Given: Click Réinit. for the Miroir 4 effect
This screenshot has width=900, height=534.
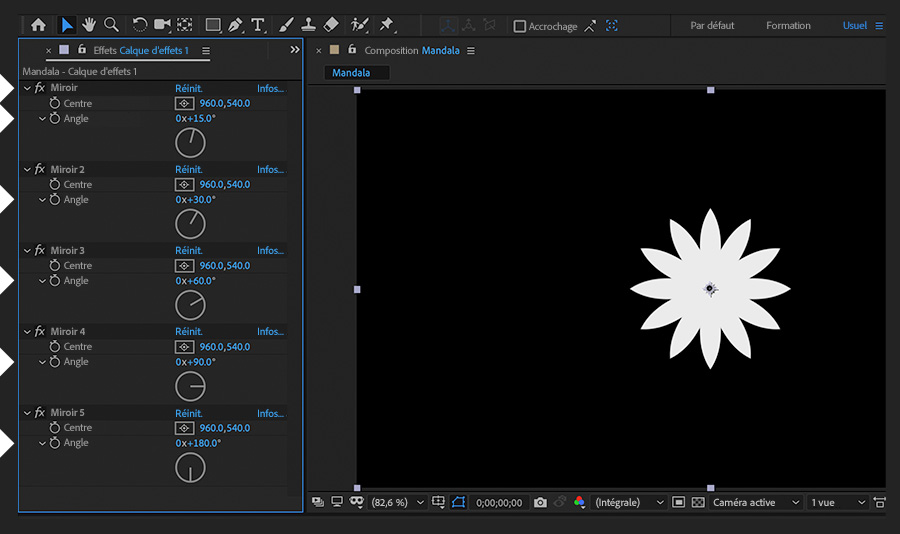Looking at the screenshot, I should [189, 332].
